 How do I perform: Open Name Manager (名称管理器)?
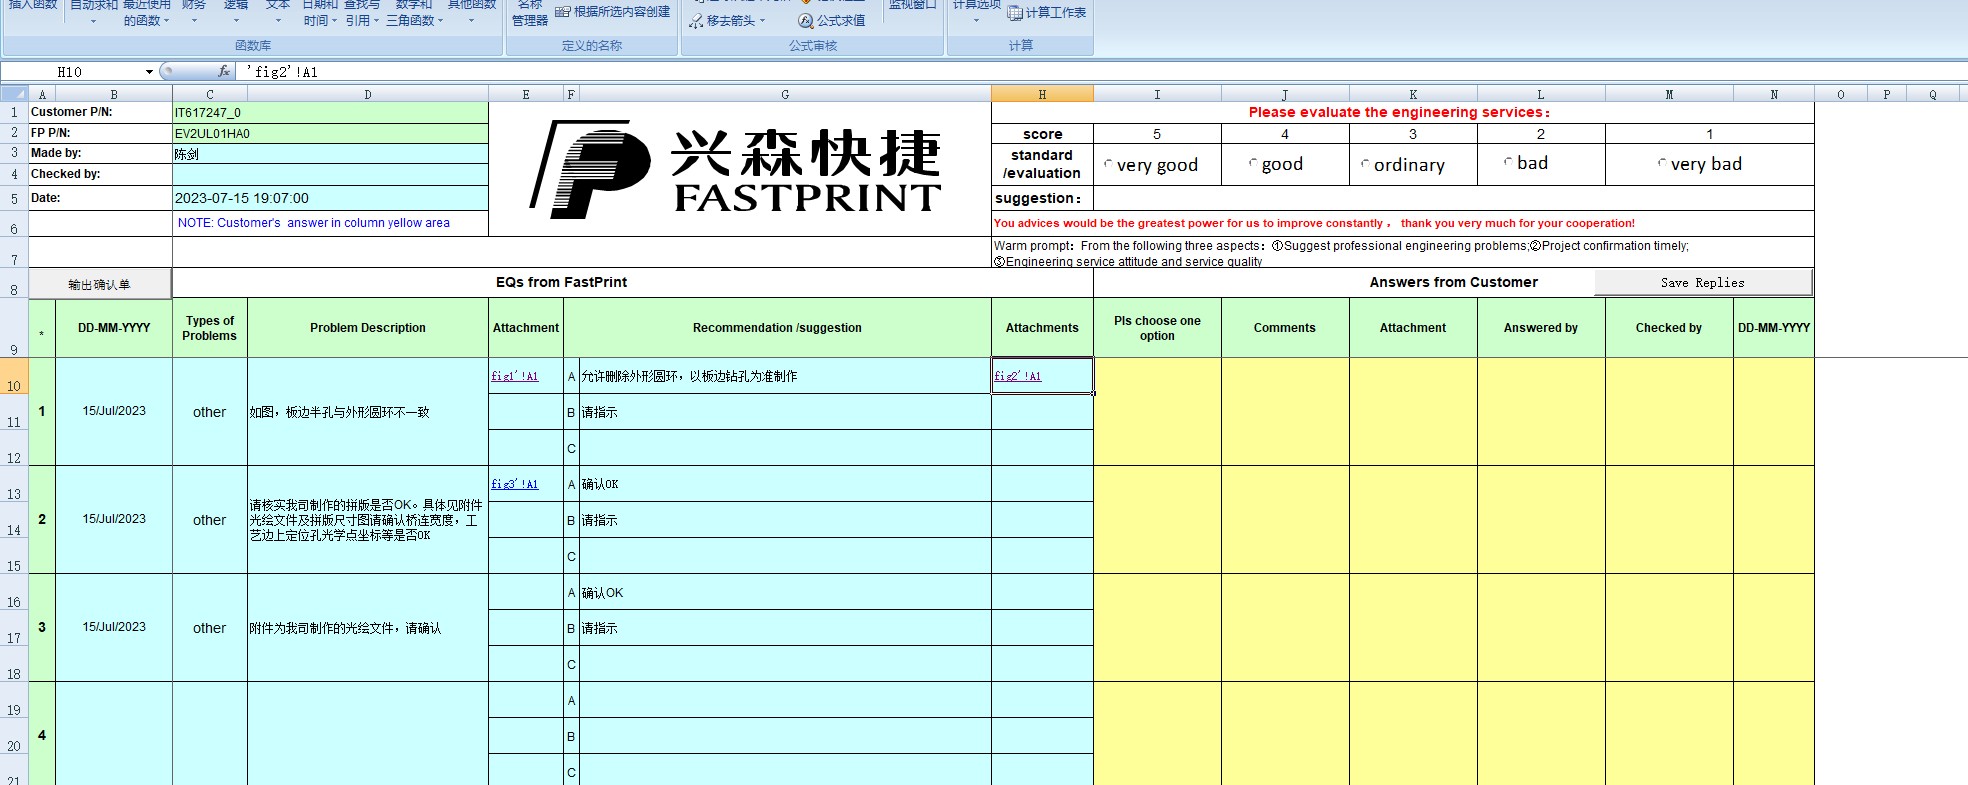(x=530, y=12)
